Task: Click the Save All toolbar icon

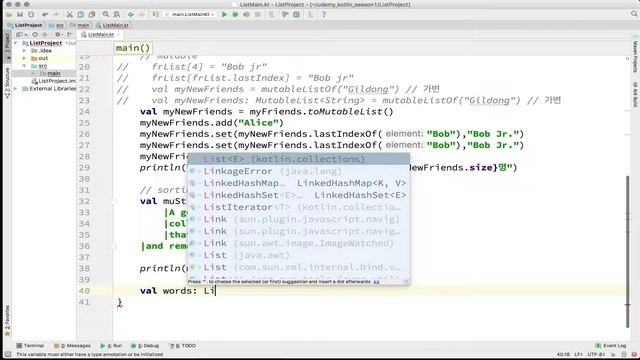Action: click(x=20, y=14)
